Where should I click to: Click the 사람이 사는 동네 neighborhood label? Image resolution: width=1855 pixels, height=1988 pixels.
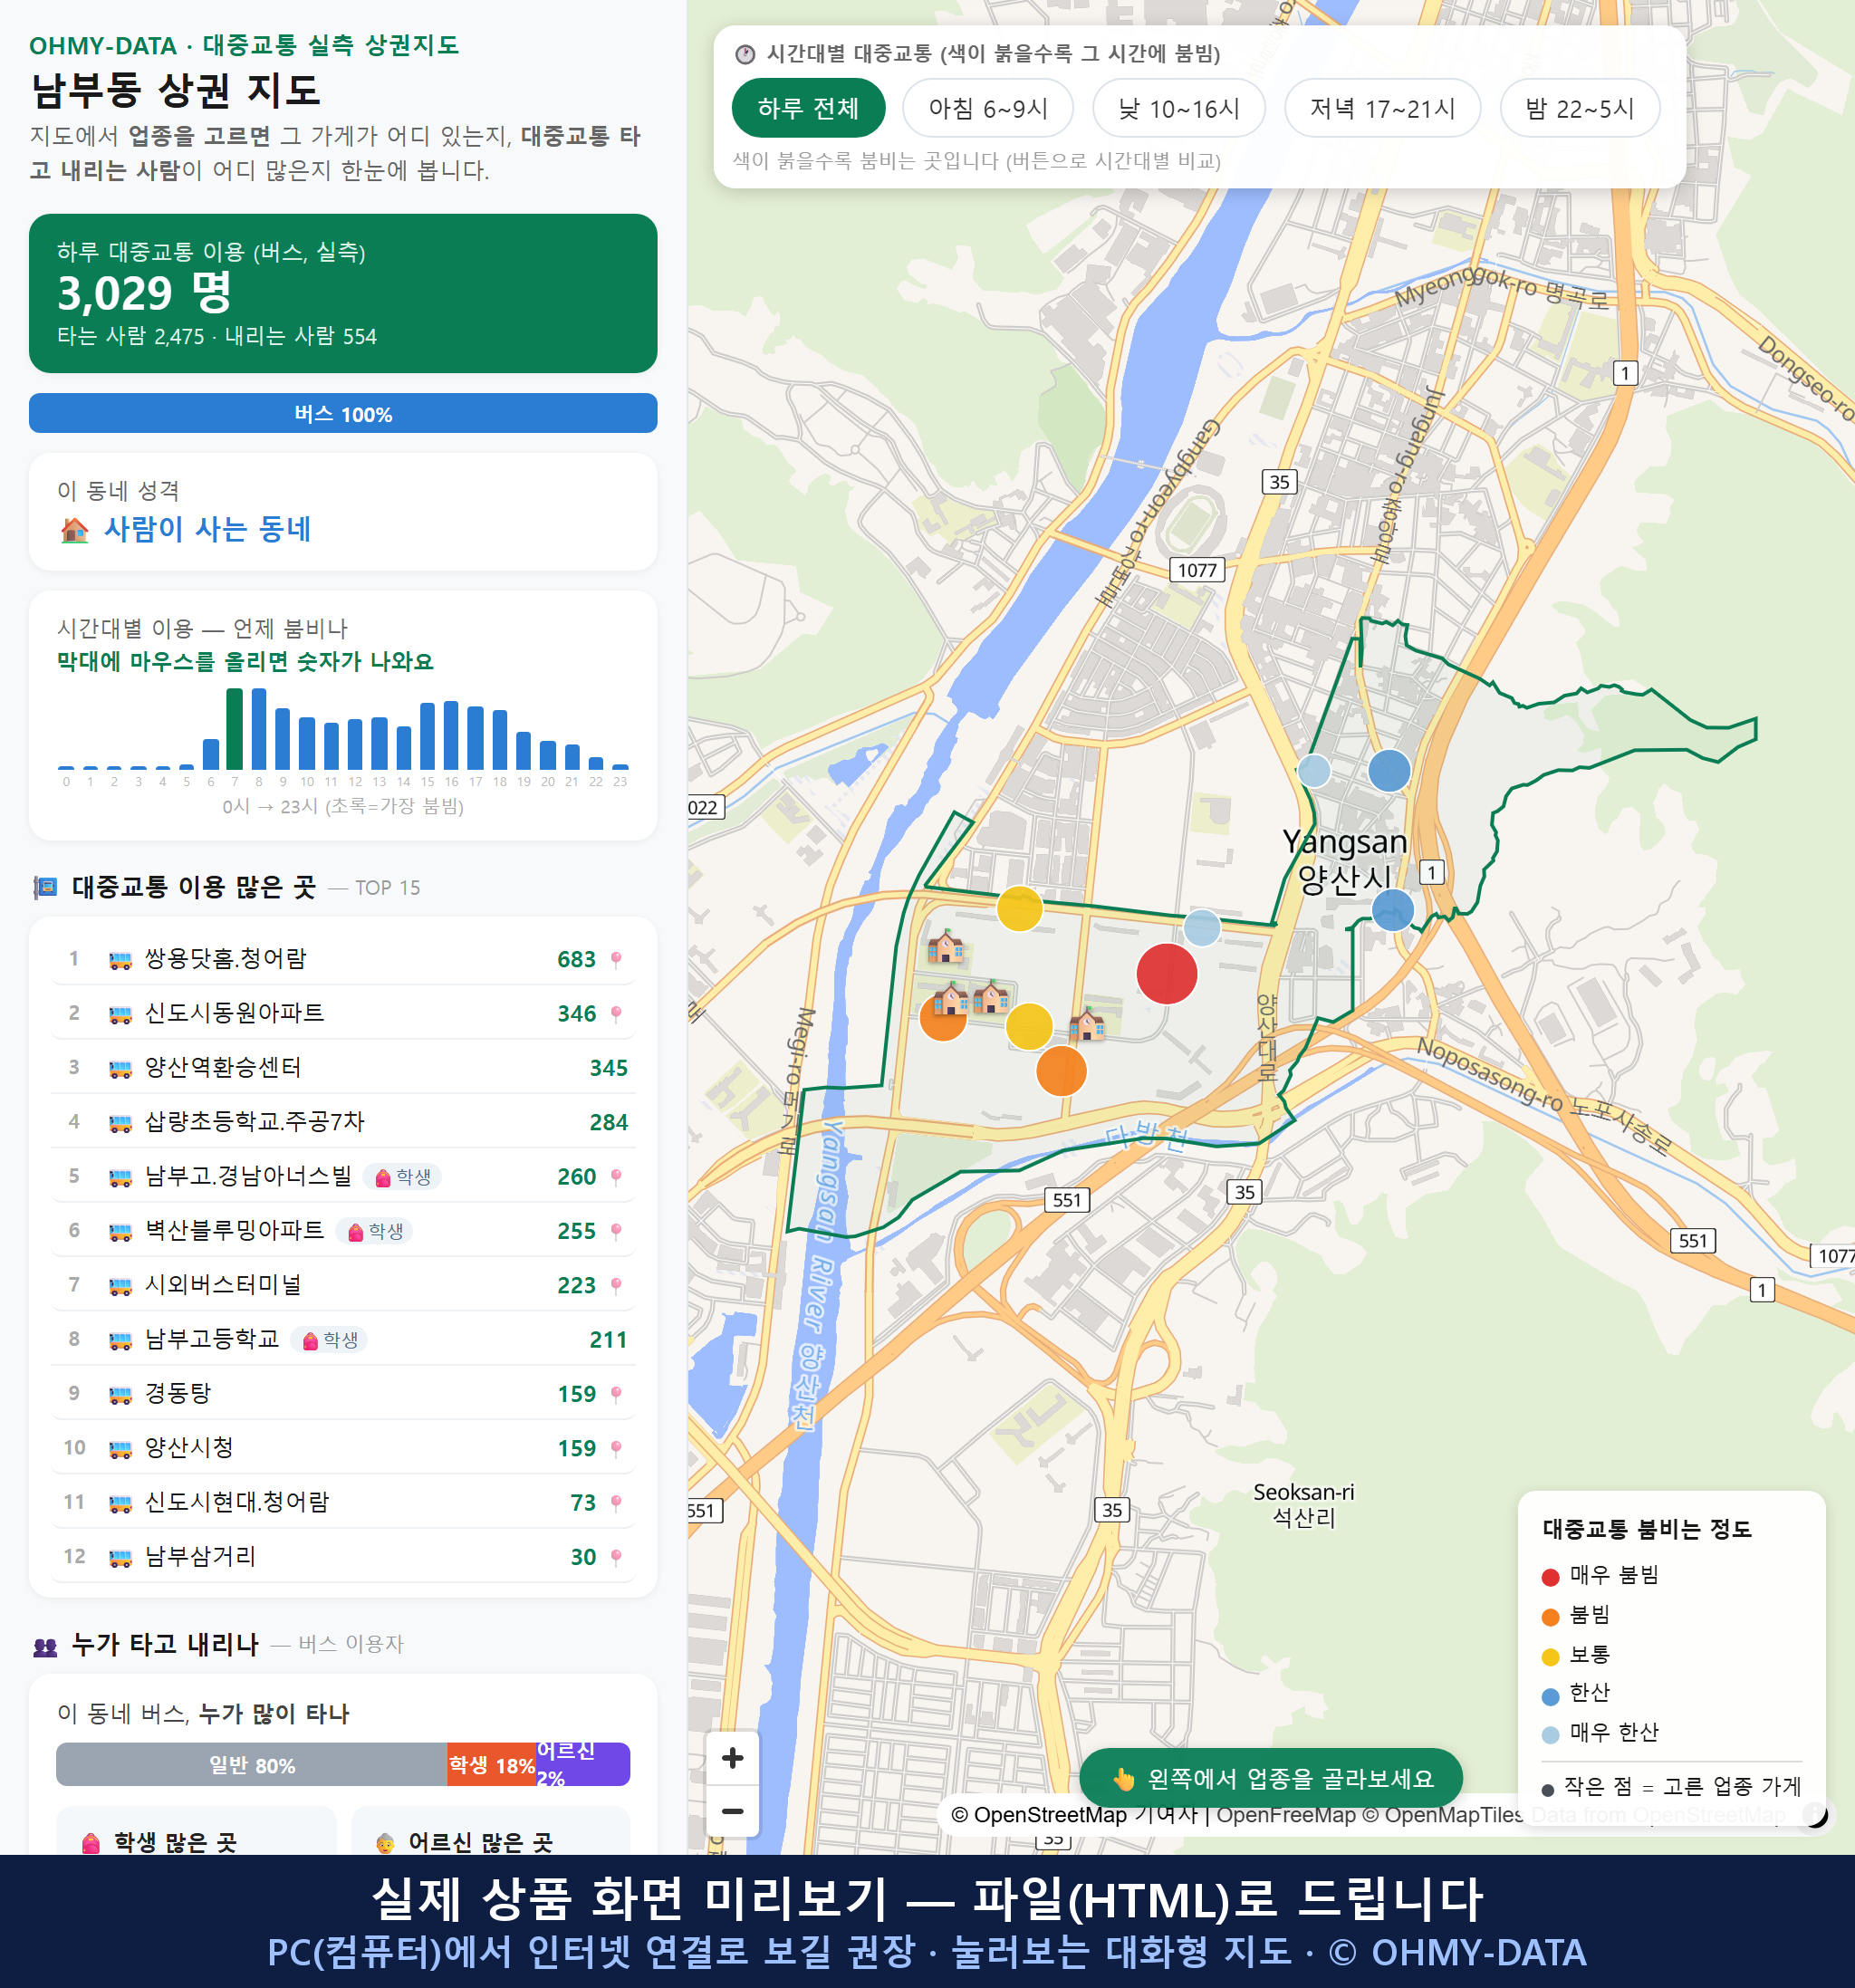click(x=208, y=529)
